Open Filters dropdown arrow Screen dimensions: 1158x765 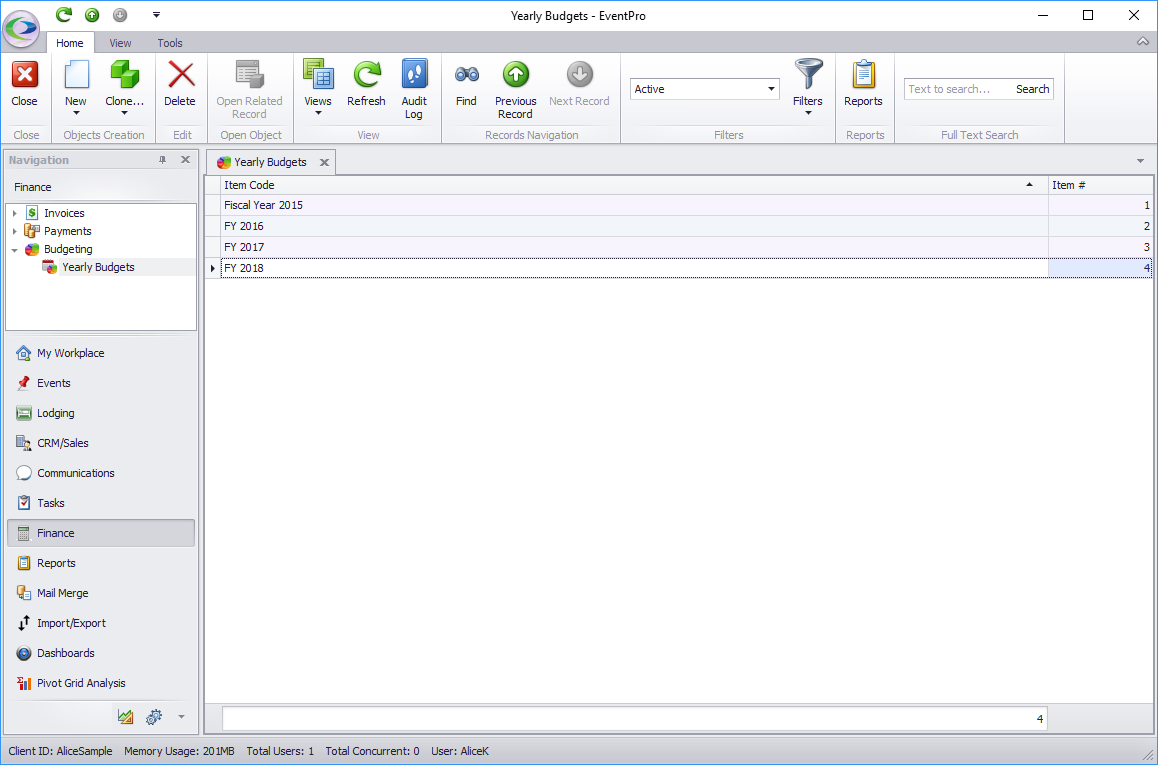[808, 113]
